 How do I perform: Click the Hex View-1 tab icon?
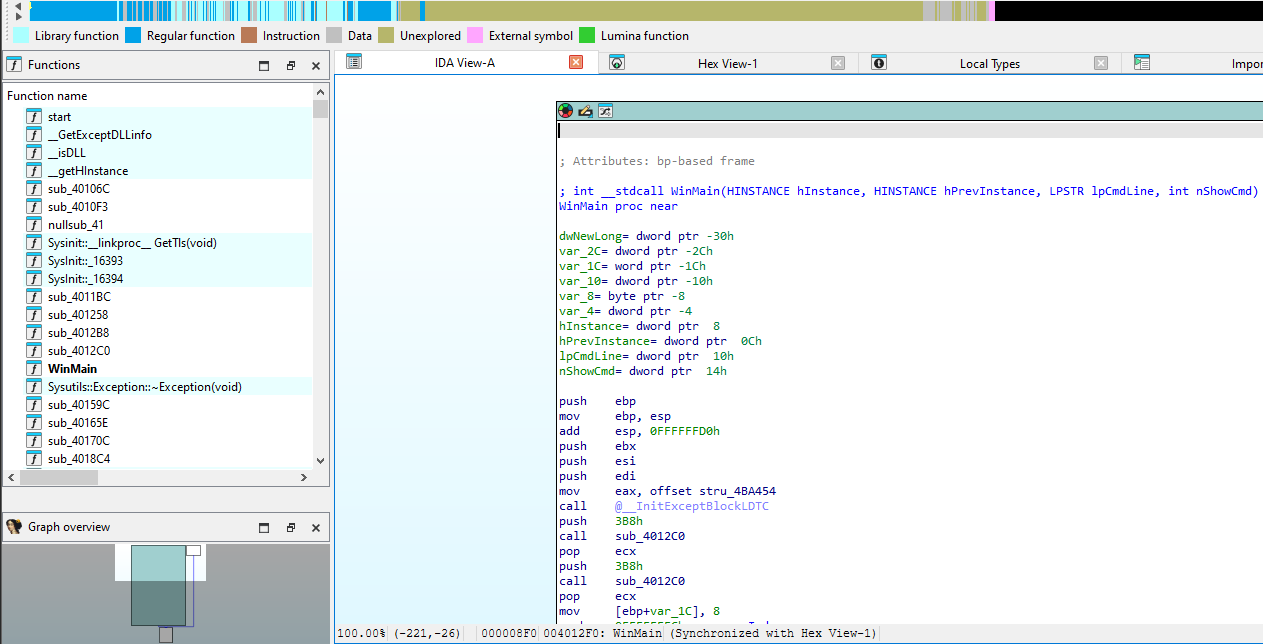pyautogui.click(x=617, y=63)
